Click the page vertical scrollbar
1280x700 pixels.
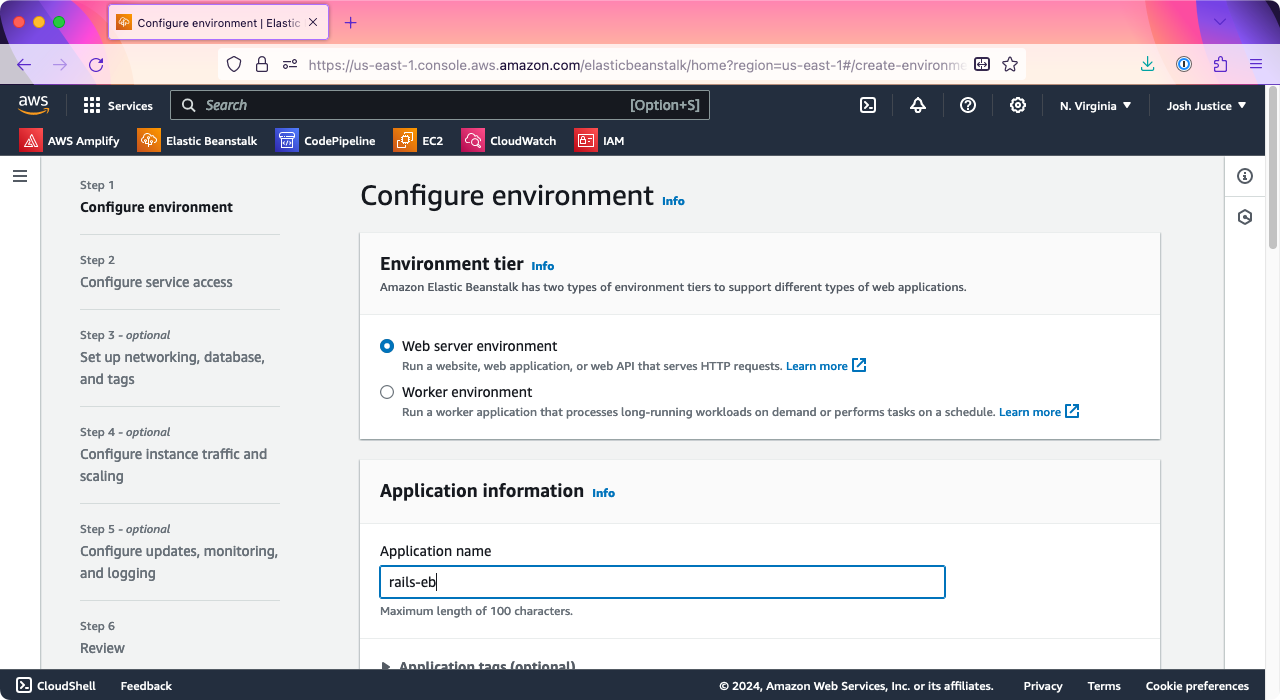[1273, 168]
